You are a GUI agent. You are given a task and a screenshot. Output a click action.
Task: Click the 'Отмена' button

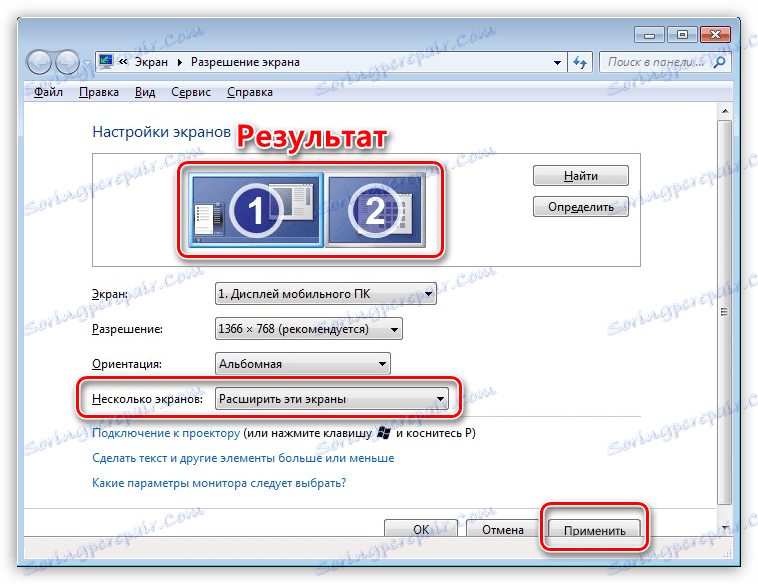click(x=502, y=529)
